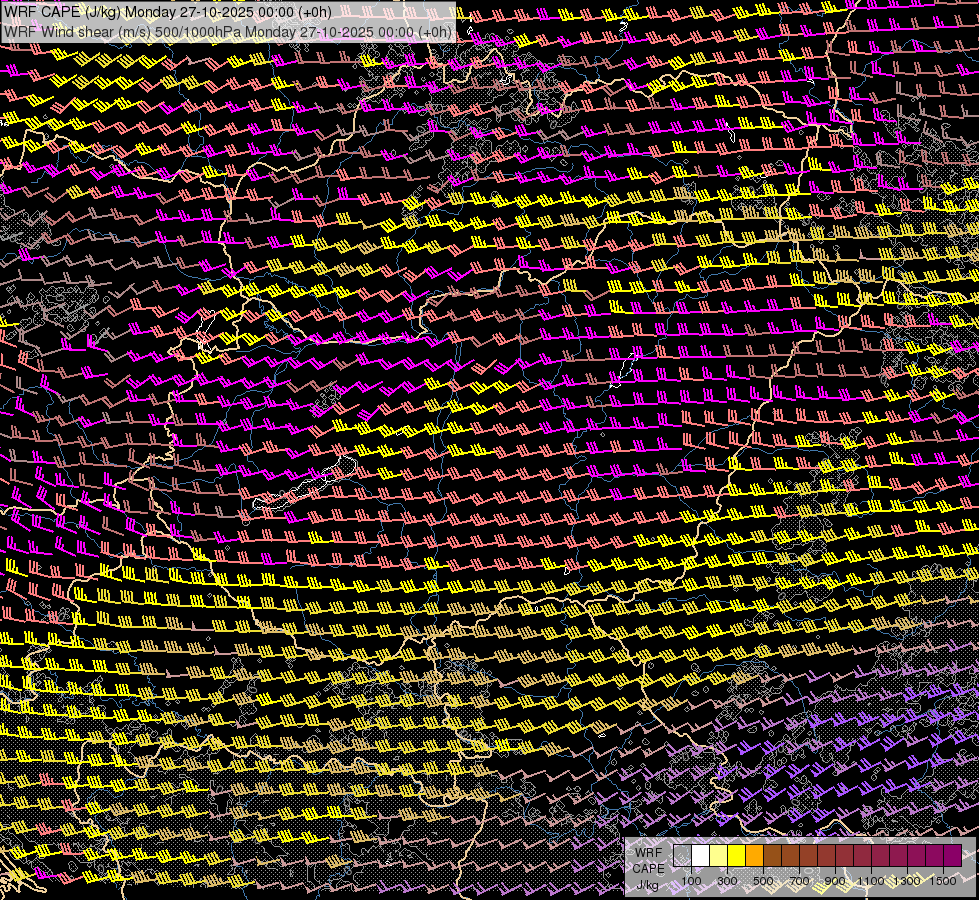Screen dimensions: 979x900
Task: Click the 1500 legend scale label
Action: point(943,880)
